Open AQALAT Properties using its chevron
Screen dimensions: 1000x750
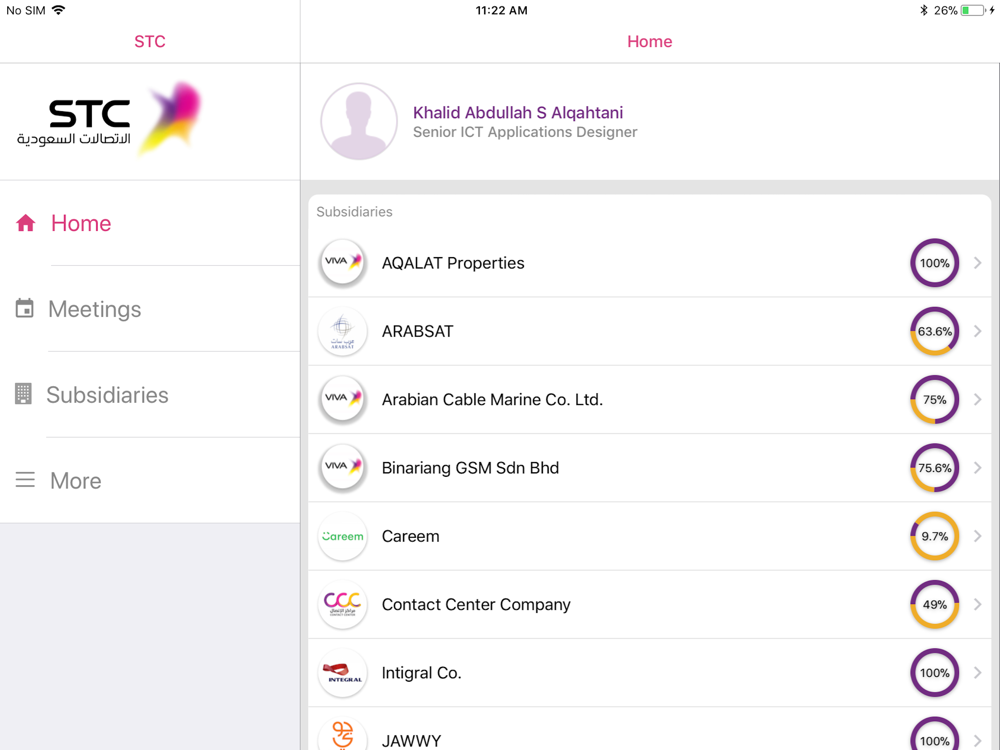pos(977,263)
